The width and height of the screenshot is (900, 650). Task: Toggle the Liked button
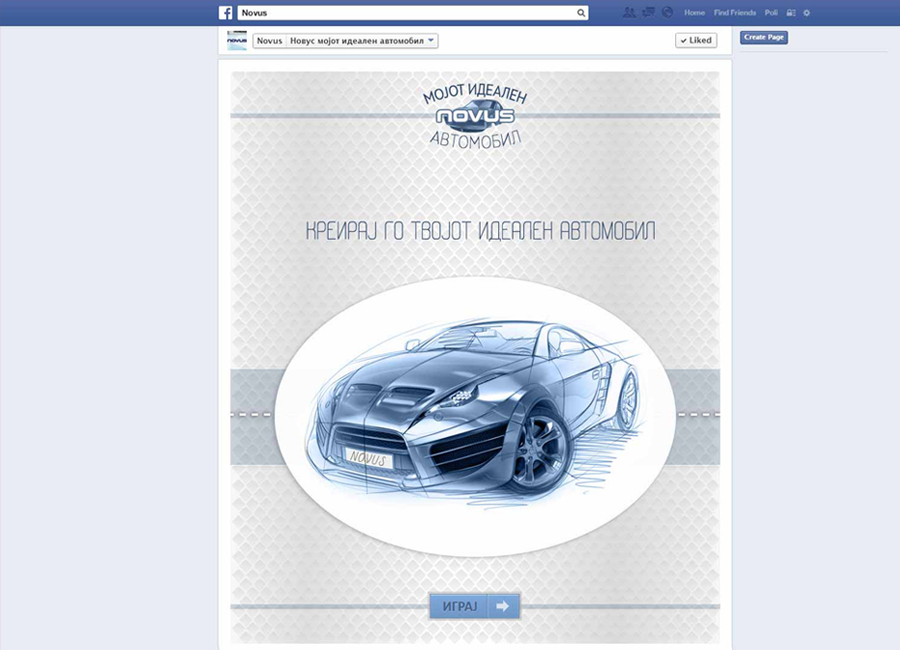[695, 41]
